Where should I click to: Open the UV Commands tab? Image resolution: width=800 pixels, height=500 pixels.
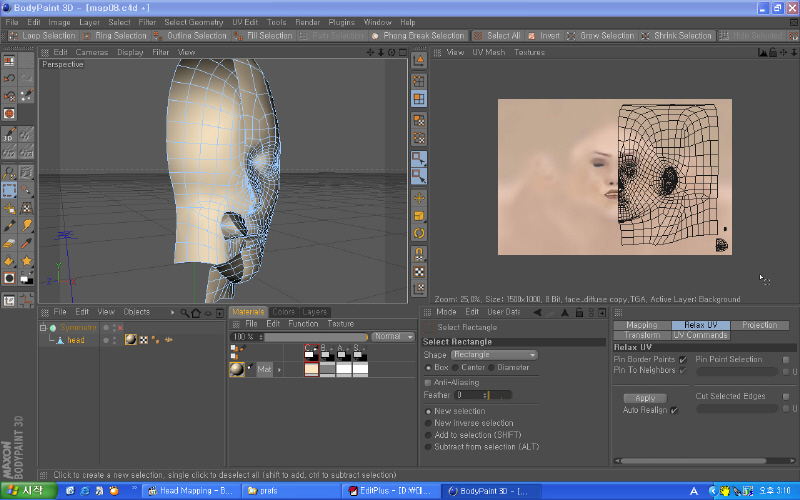[x=700, y=335]
